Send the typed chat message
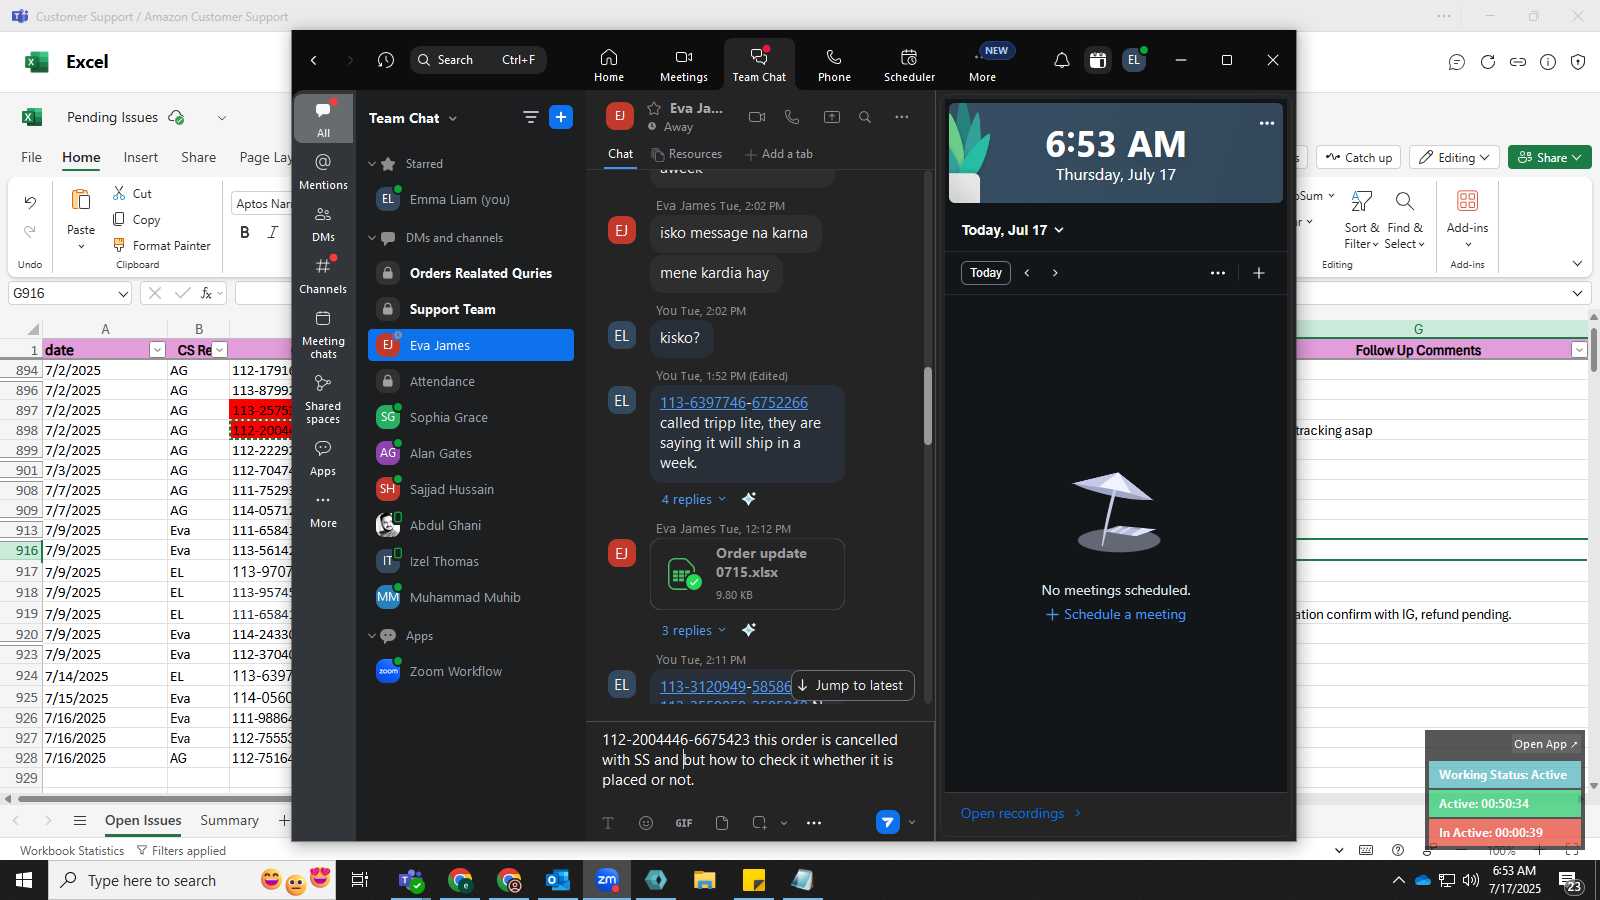The width and height of the screenshot is (1600, 900). [888, 822]
